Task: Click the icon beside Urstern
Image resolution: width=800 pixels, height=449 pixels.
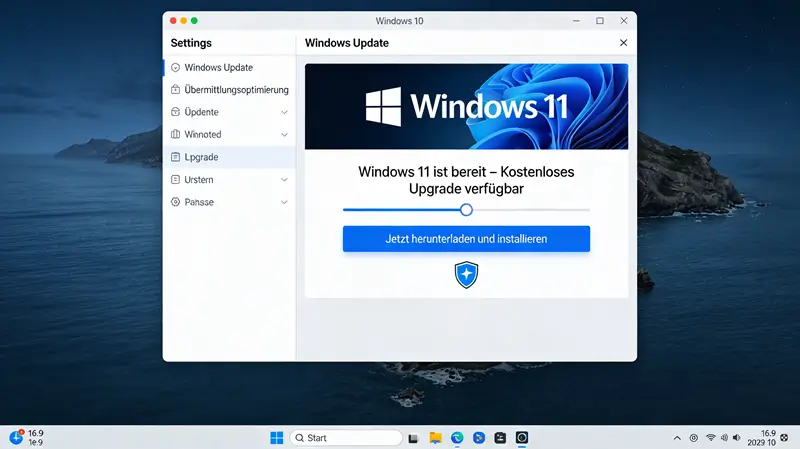Action: pos(176,180)
